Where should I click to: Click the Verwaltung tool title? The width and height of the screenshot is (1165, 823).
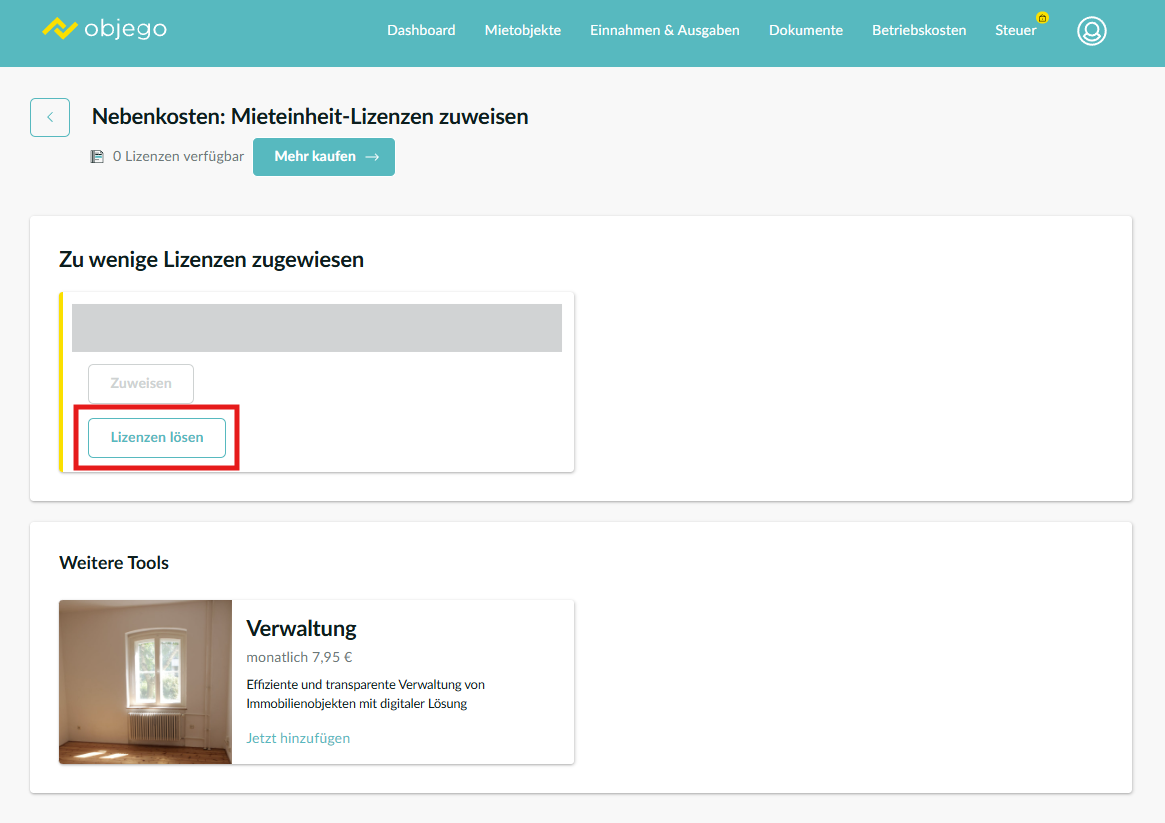pos(301,628)
